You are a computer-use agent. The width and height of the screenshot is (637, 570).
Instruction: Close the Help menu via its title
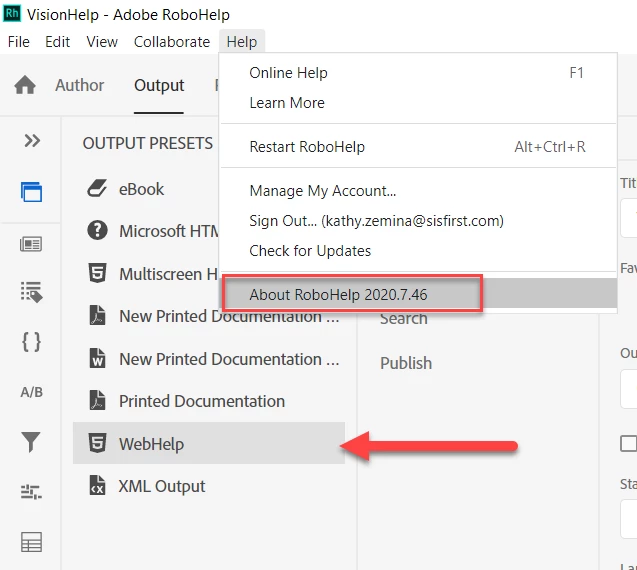coord(242,42)
